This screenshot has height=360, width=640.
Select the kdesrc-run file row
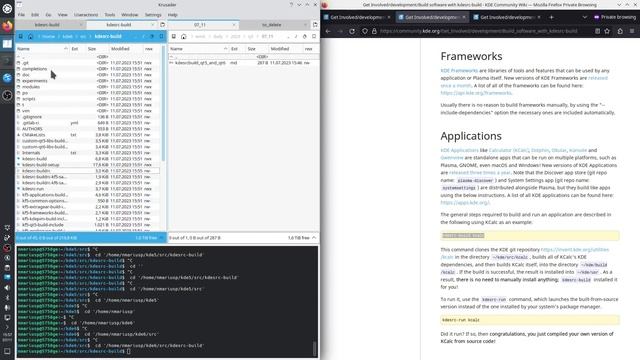point(88,189)
